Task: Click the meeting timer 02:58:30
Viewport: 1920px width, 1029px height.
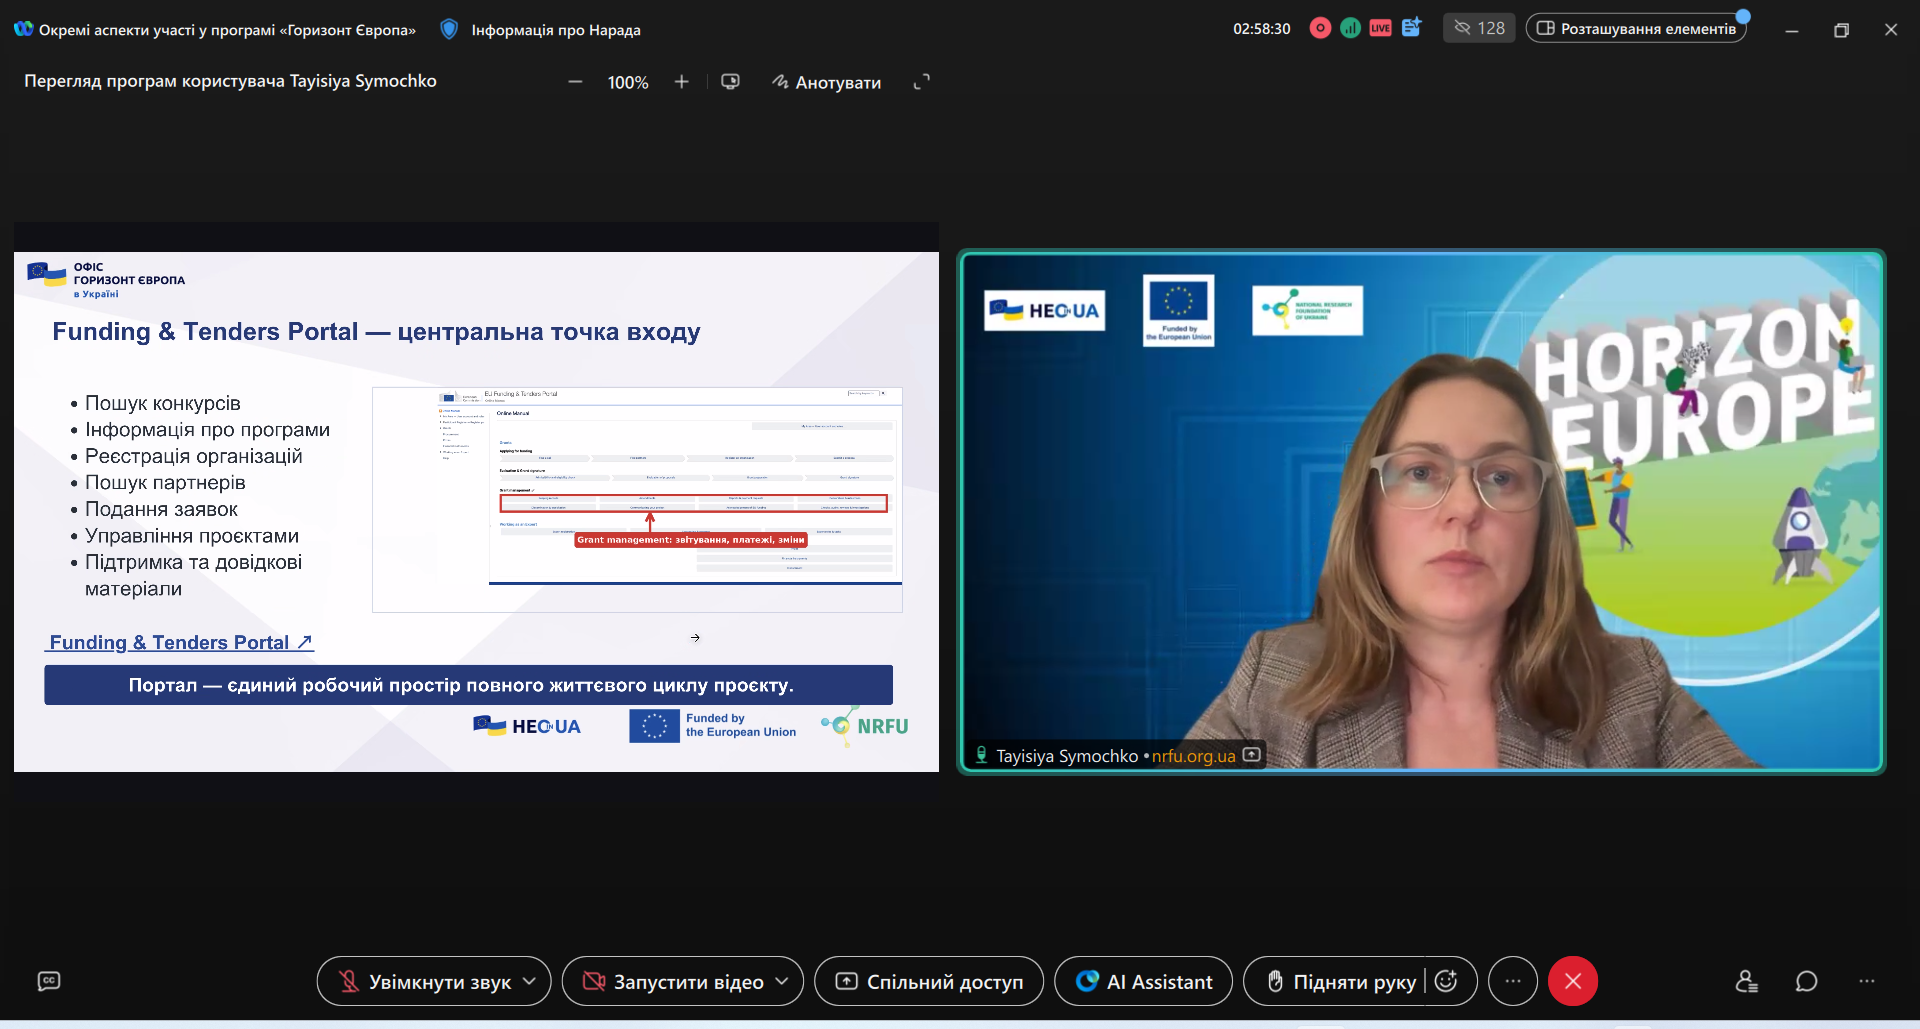Action: tap(1262, 29)
